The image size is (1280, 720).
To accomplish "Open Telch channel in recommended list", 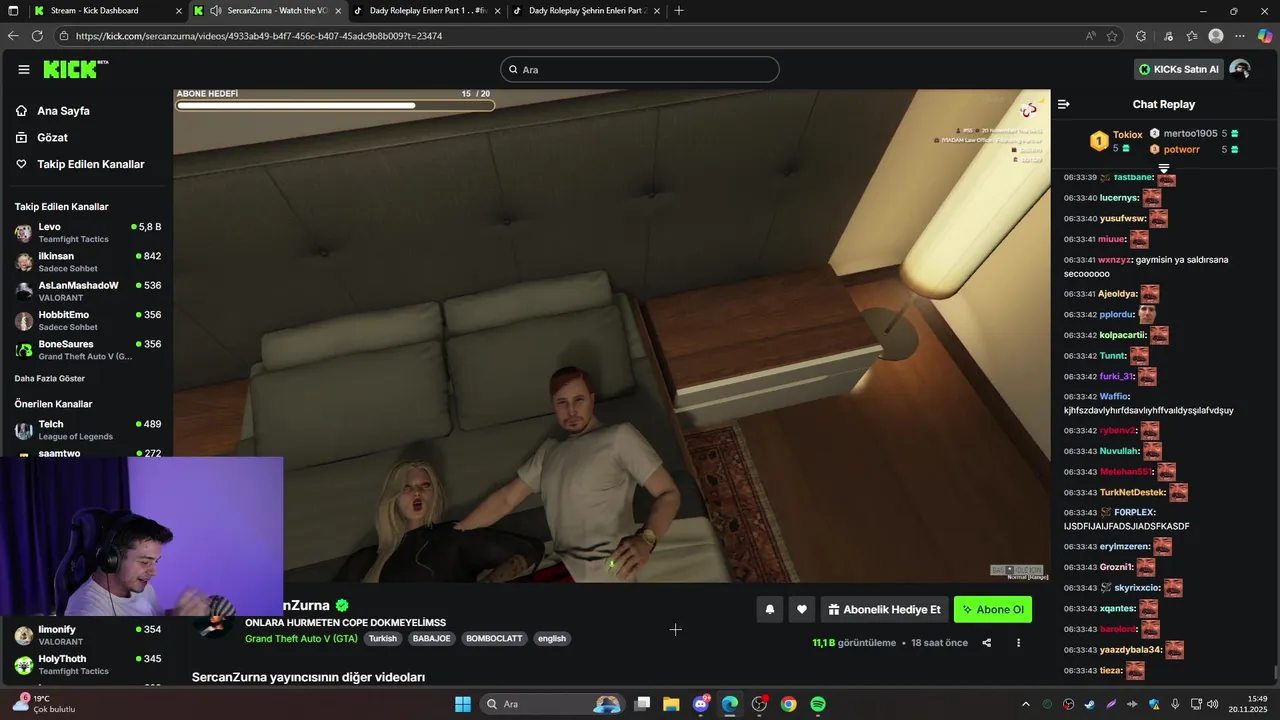I will click(88, 430).
